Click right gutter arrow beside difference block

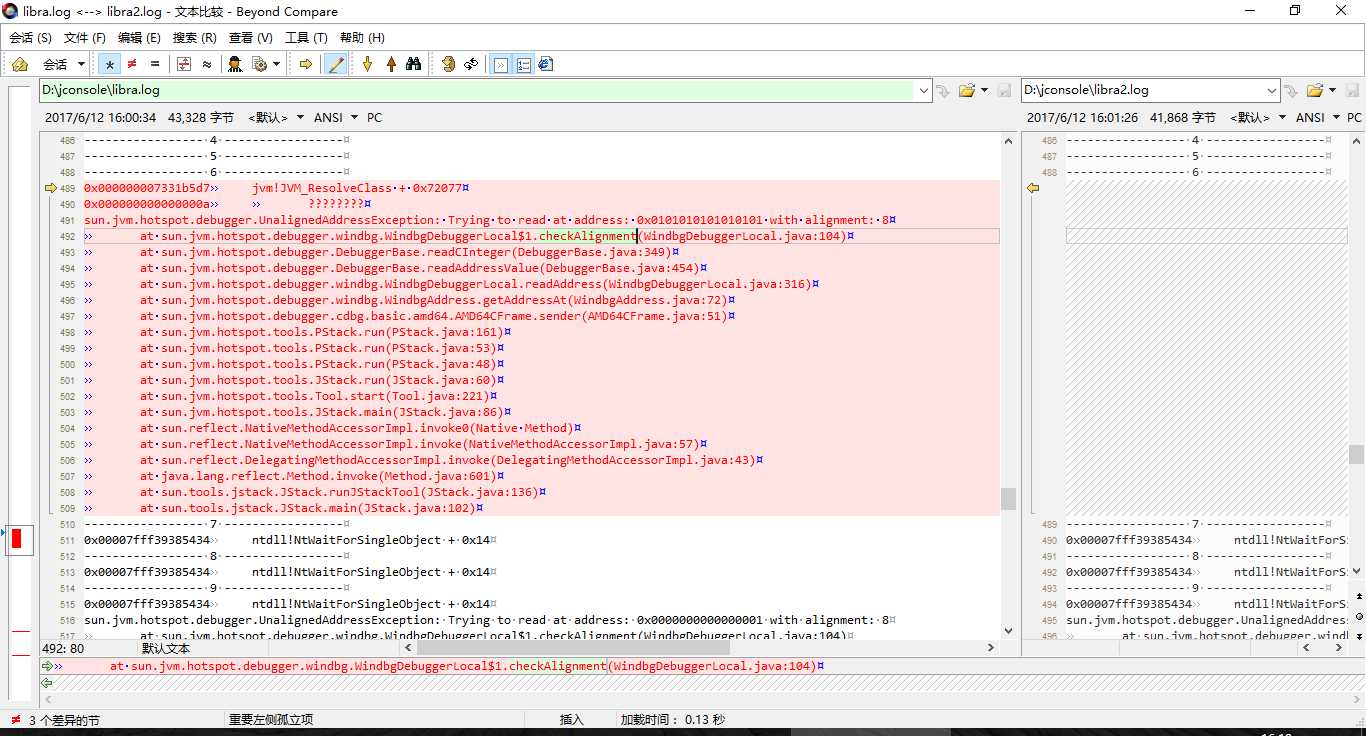point(1033,188)
